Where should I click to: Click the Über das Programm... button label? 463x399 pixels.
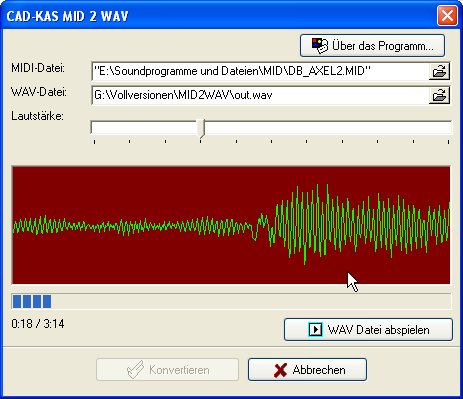383,46
